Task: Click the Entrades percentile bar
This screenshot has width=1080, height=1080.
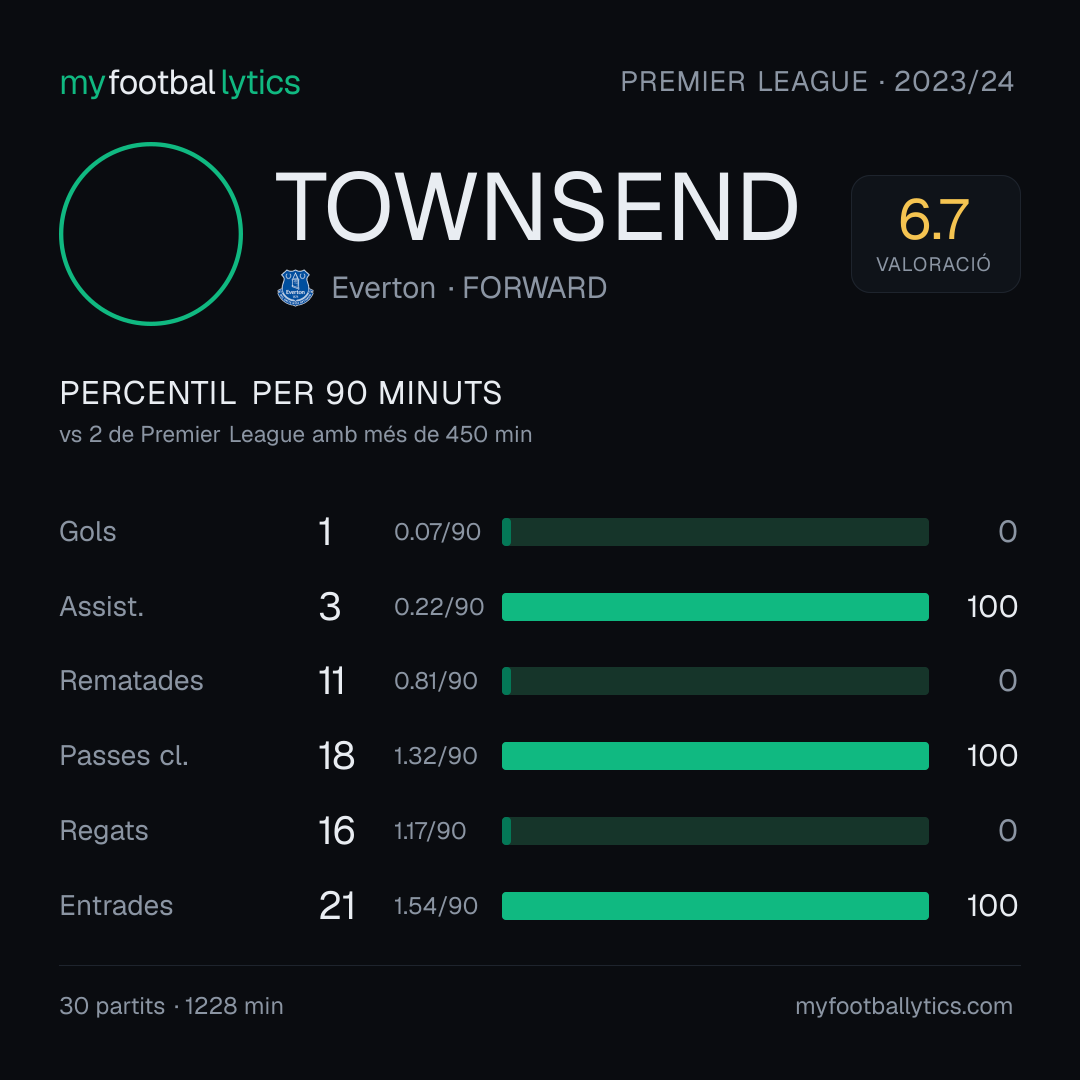Action: click(x=715, y=906)
